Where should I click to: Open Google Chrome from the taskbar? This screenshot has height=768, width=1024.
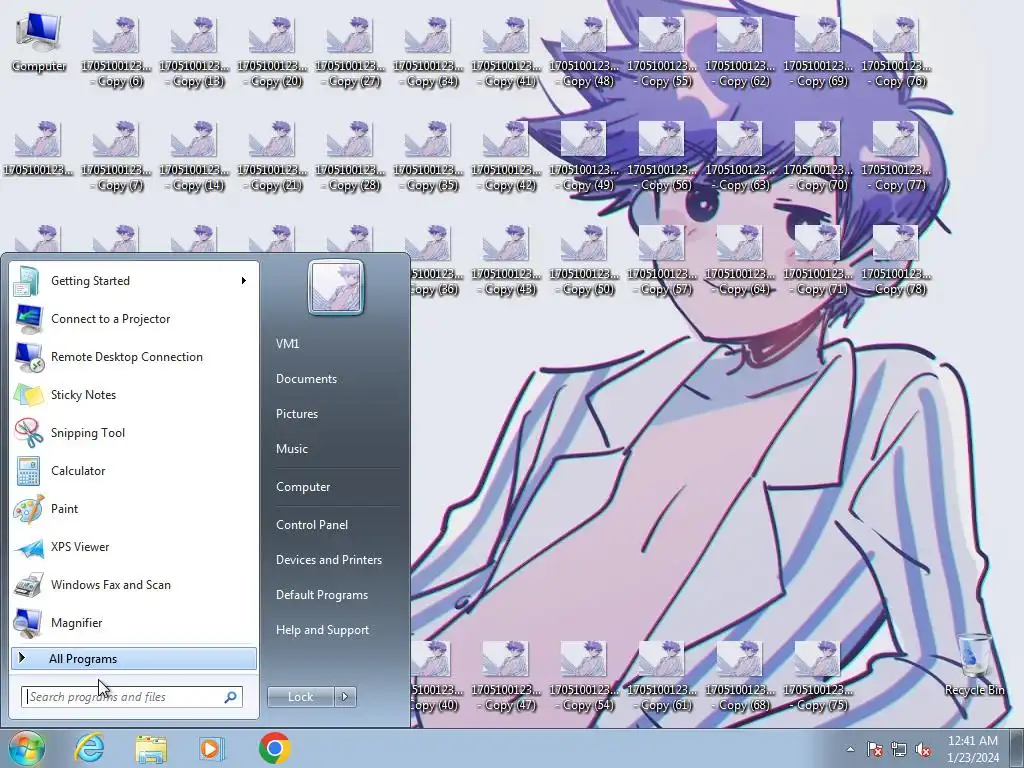click(274, 748)
